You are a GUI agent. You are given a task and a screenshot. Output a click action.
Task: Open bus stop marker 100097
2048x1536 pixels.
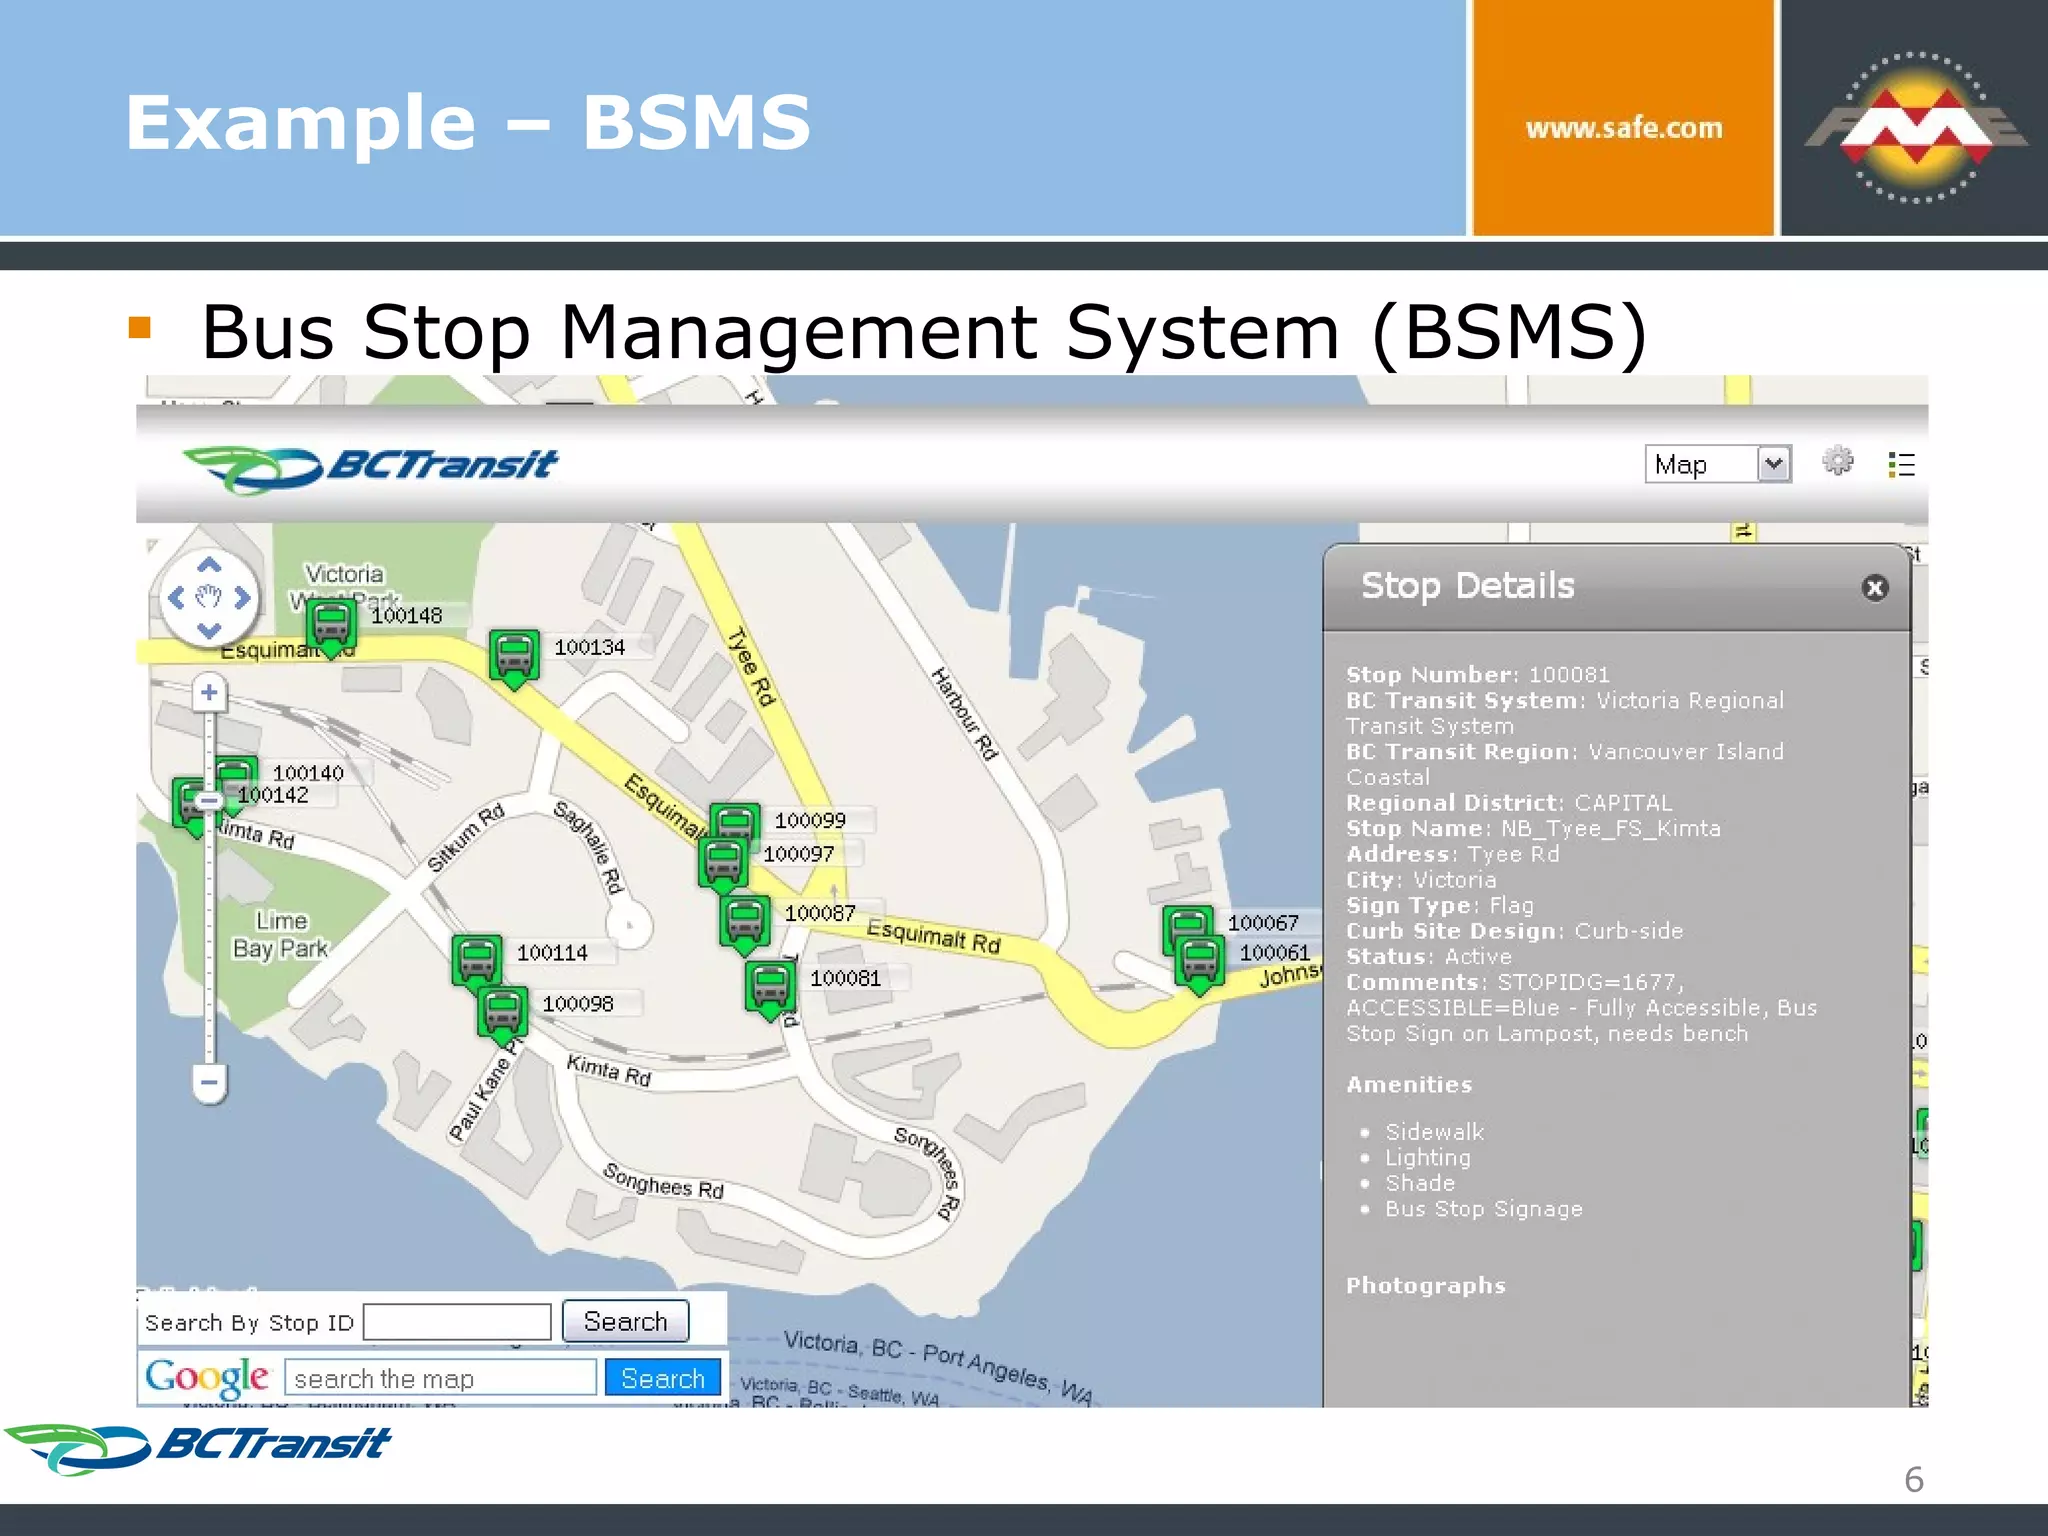723,863
